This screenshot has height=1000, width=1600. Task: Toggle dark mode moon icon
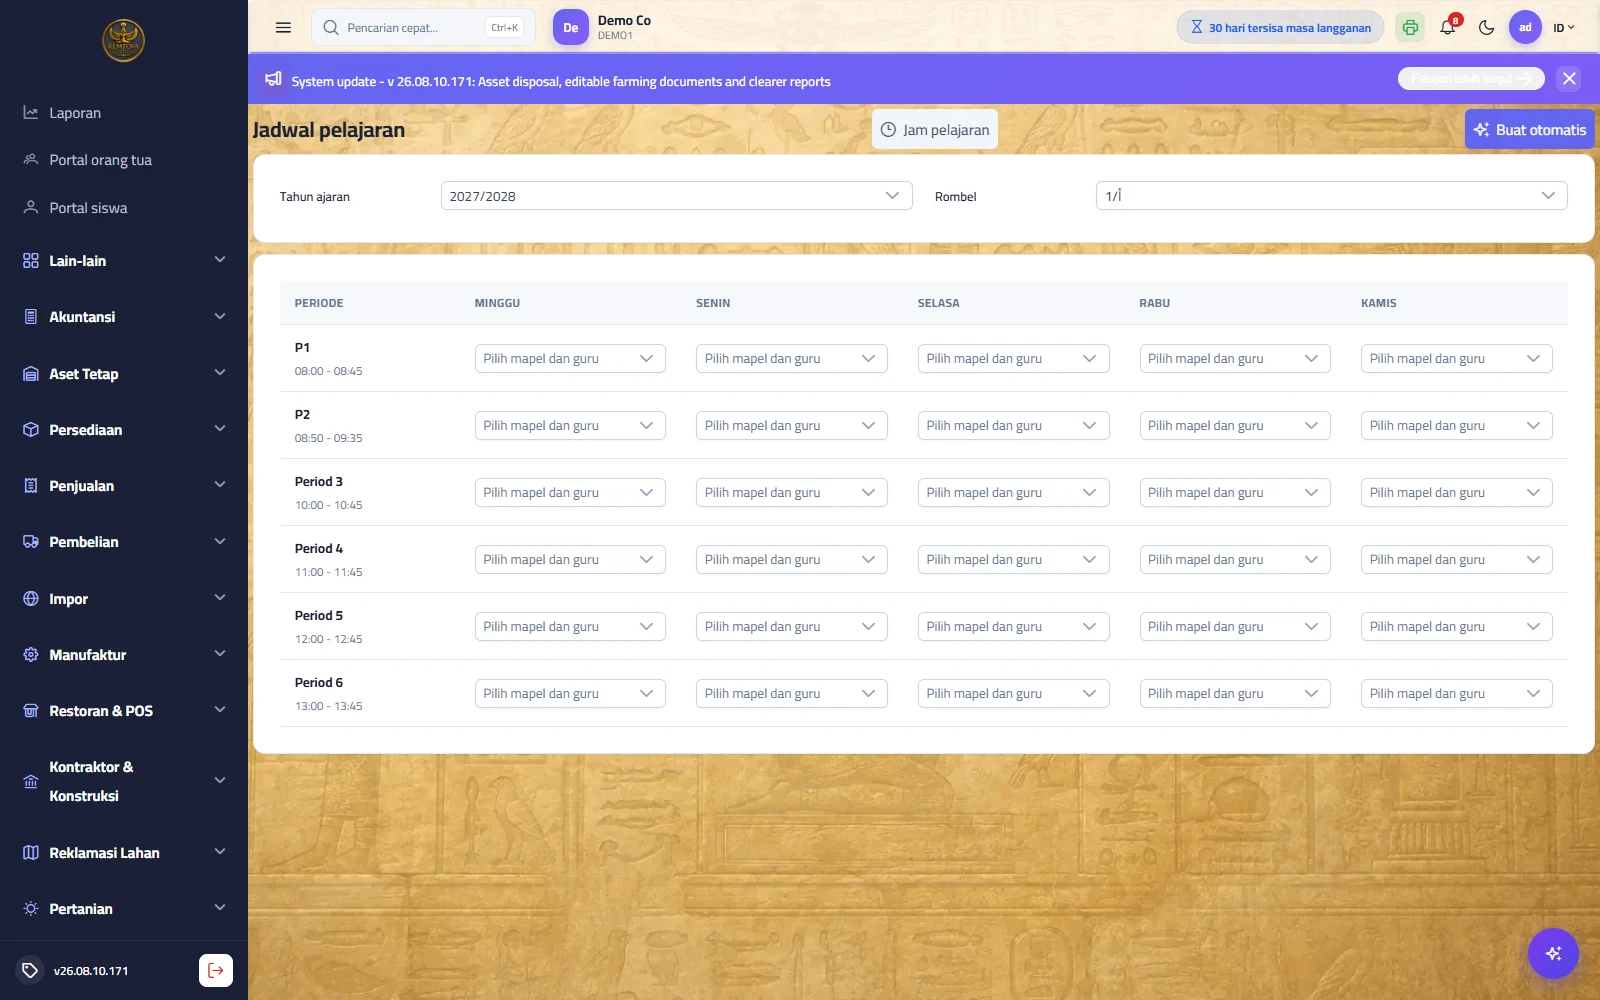click(x=1486, y=28)
